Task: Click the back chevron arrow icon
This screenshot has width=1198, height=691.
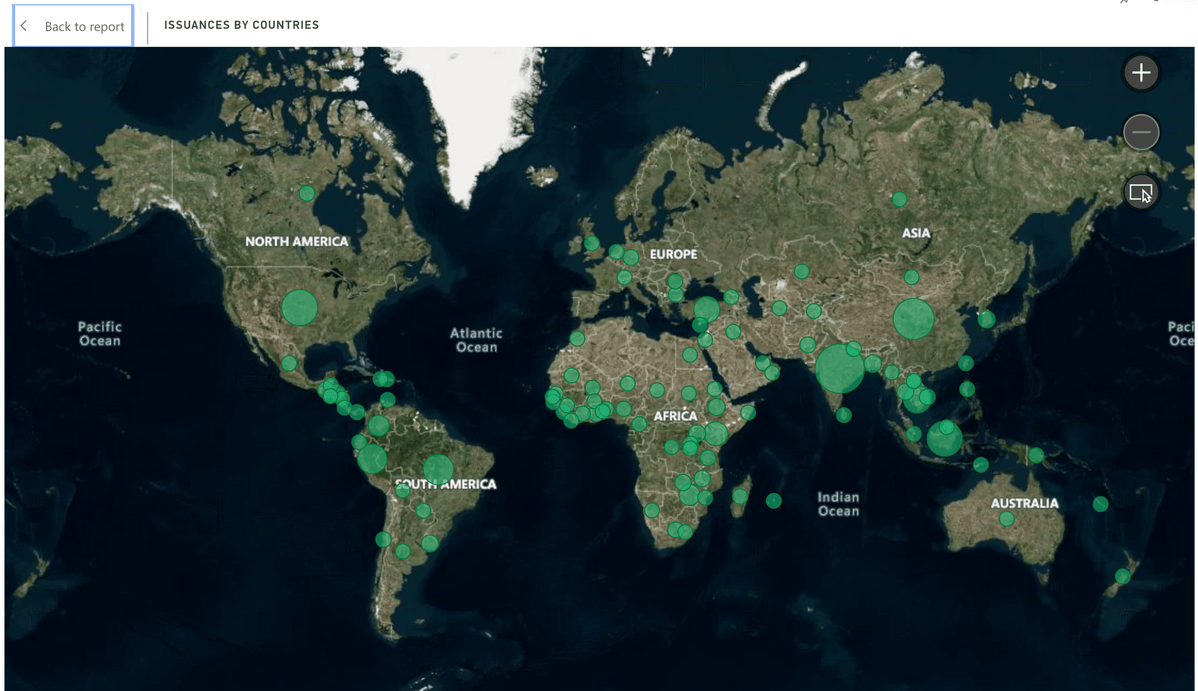Action: [x=24, y=26]
